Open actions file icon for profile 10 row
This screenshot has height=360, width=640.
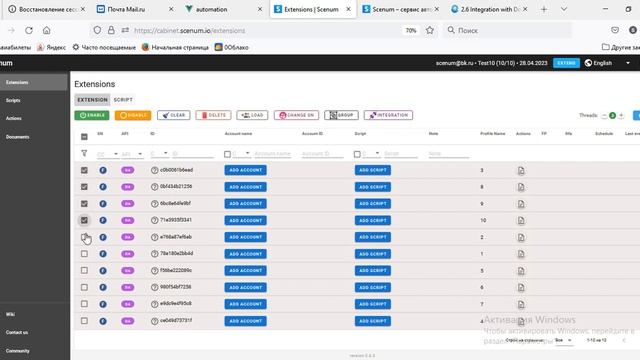(x=521, y=221)
